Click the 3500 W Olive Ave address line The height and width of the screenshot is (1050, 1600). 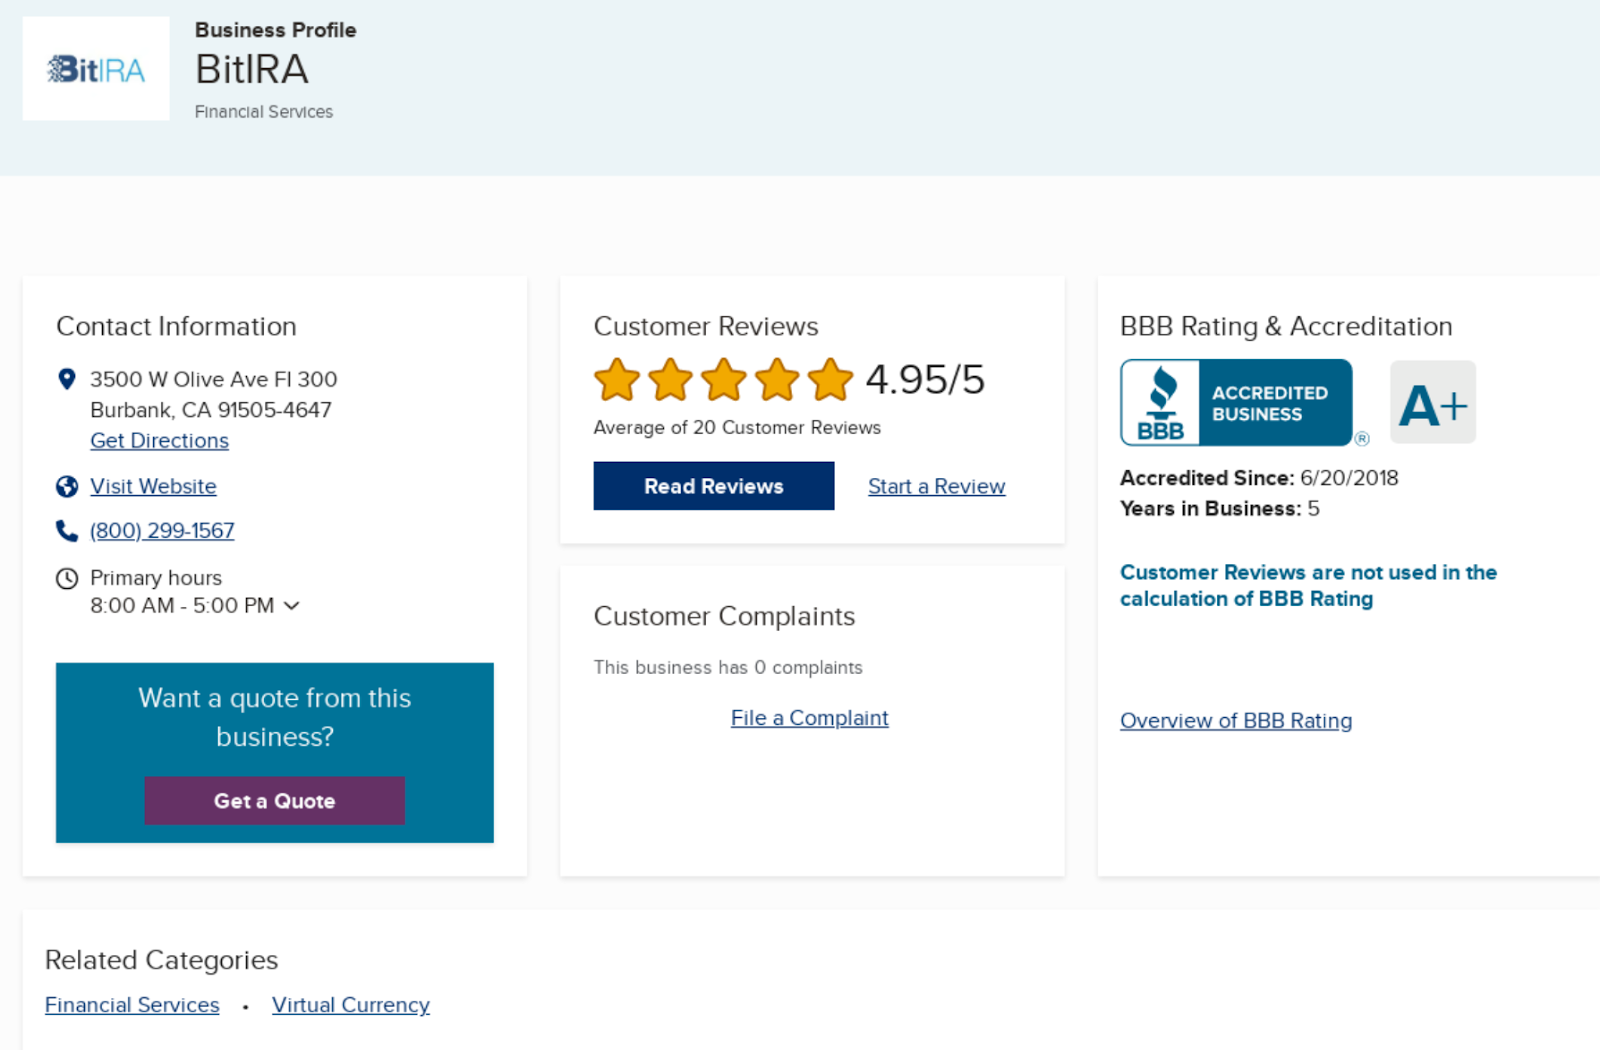214,379
